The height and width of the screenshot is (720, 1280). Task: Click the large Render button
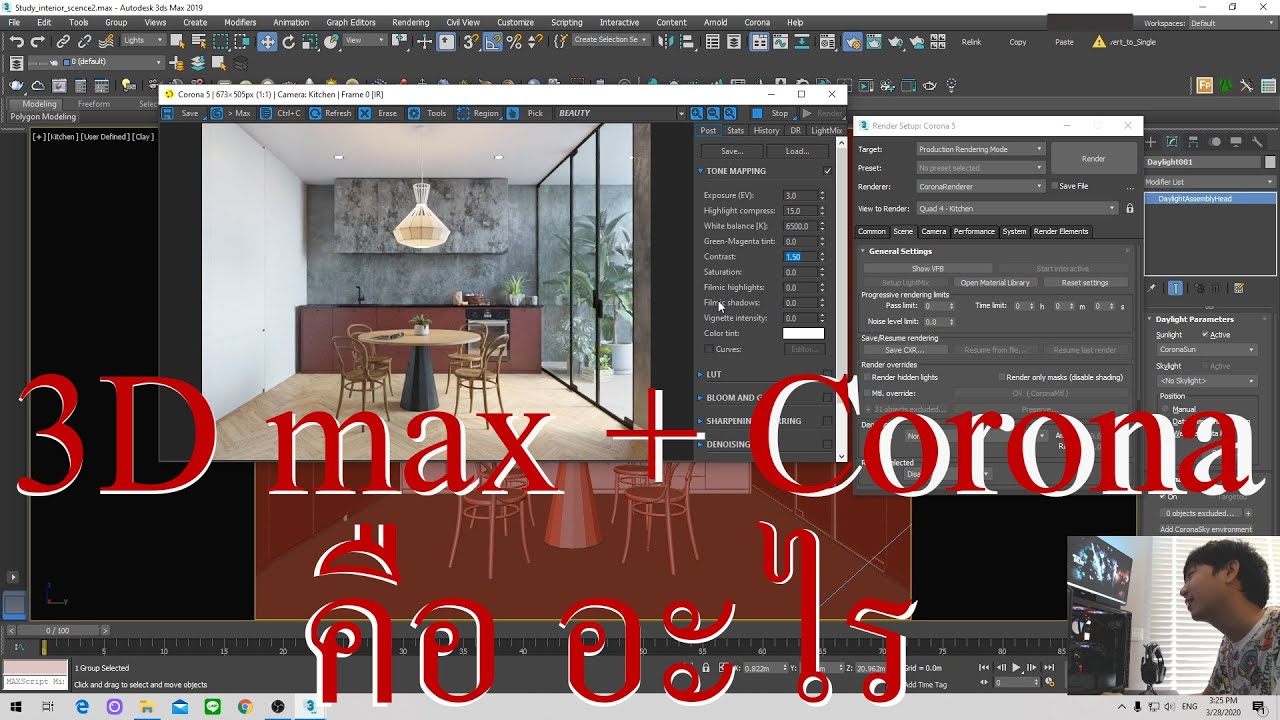point(1093,158)
